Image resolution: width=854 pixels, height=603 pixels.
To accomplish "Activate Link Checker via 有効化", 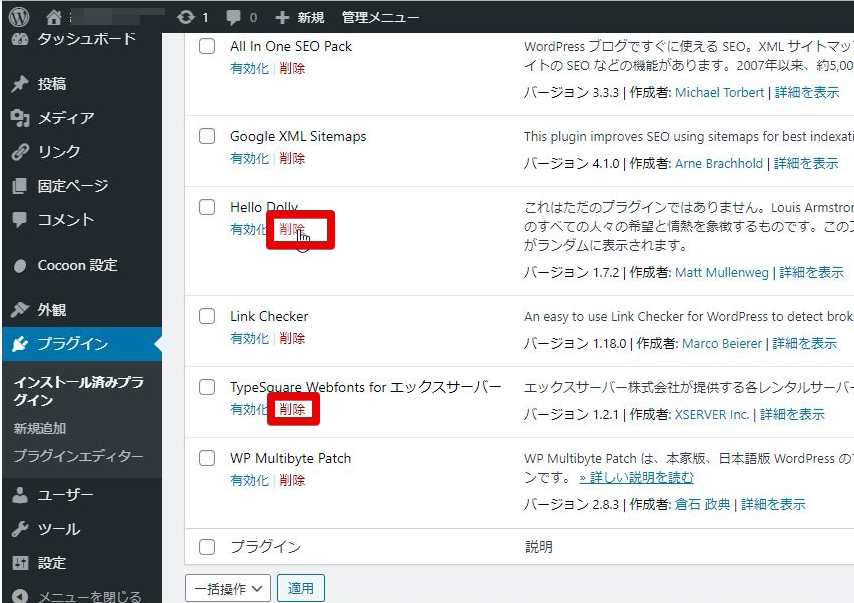I will click(249, 338).
